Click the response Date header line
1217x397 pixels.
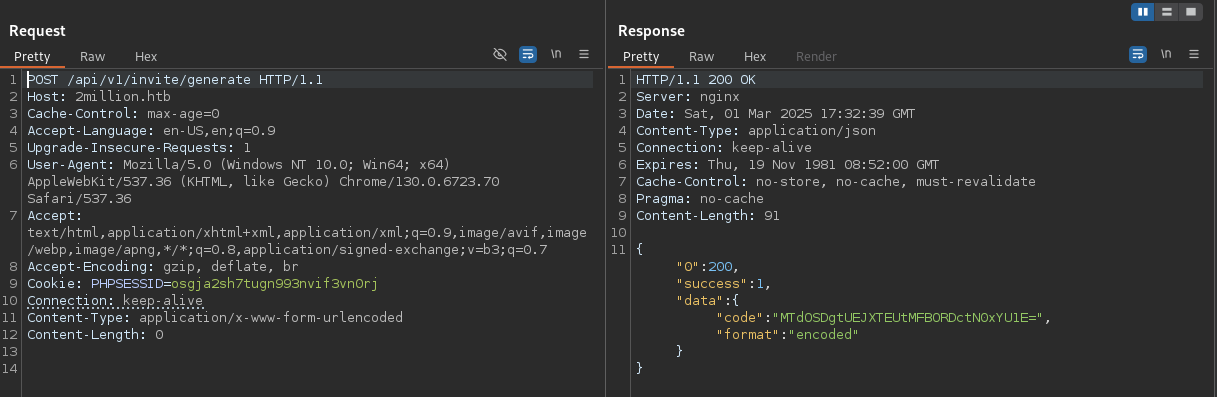coord(776,113)
